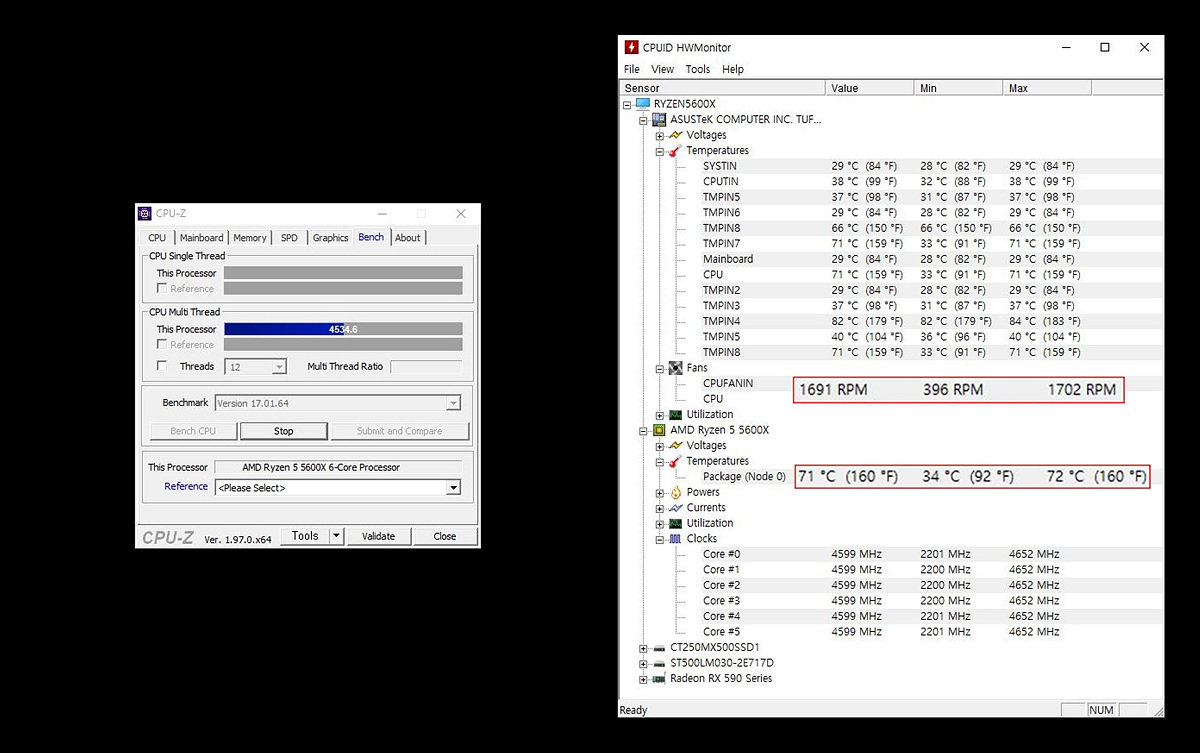
Task: Click the Multi Thread Ratio field
Action: point(426,367)
